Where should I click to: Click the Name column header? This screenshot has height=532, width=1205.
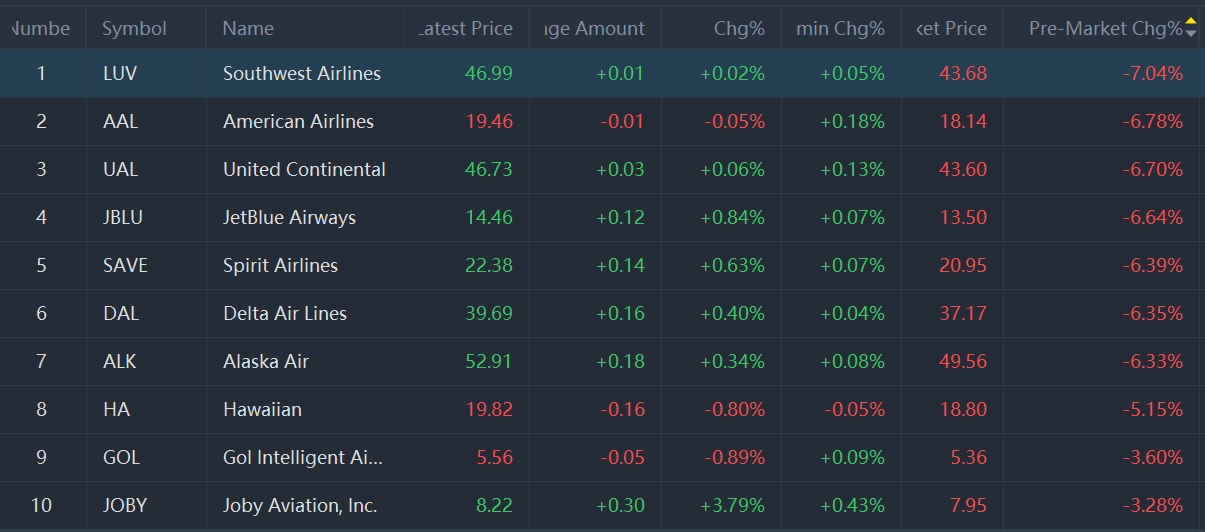(248, 28)
